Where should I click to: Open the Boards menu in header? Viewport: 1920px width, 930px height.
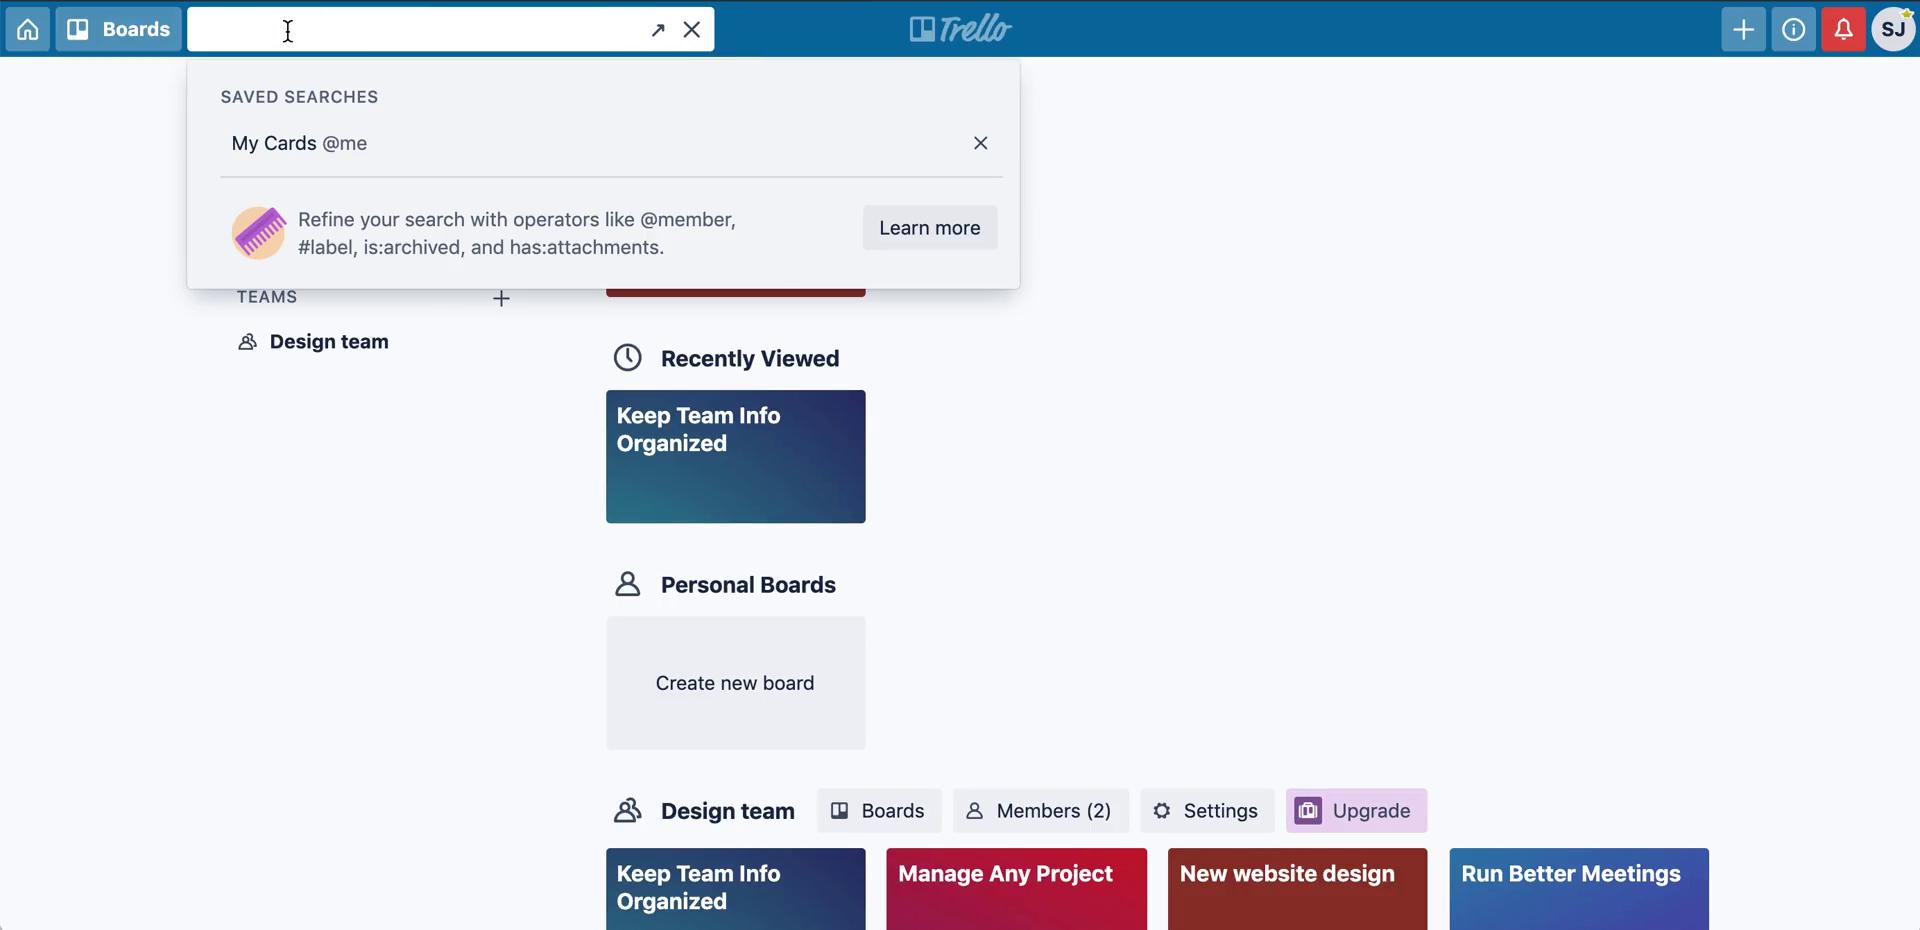click(x=118, y=29)
